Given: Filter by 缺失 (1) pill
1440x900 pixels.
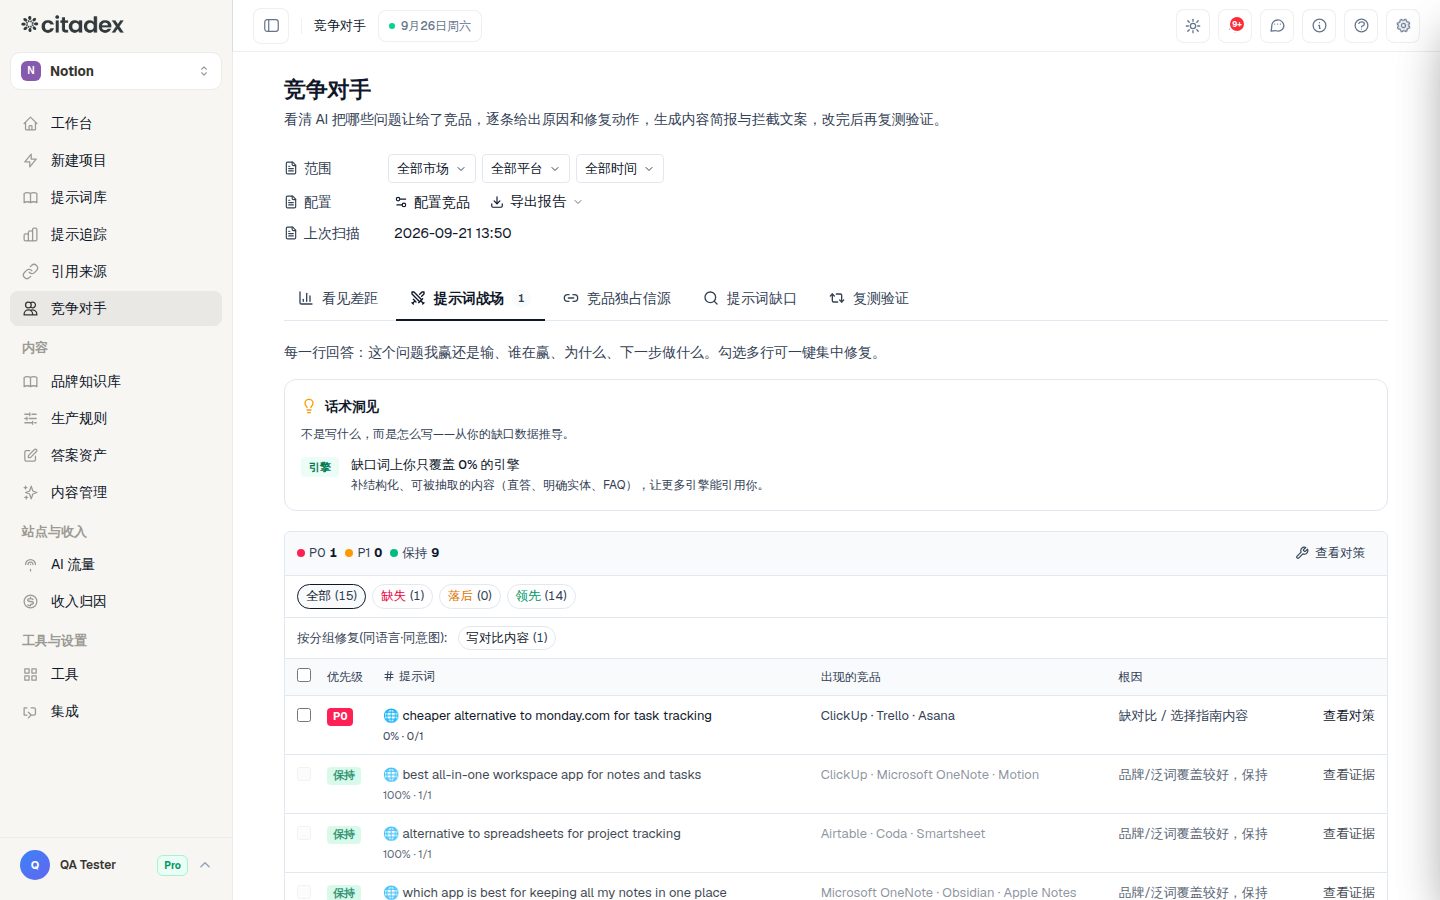Looking at the screenshot, I should (403, 596).
